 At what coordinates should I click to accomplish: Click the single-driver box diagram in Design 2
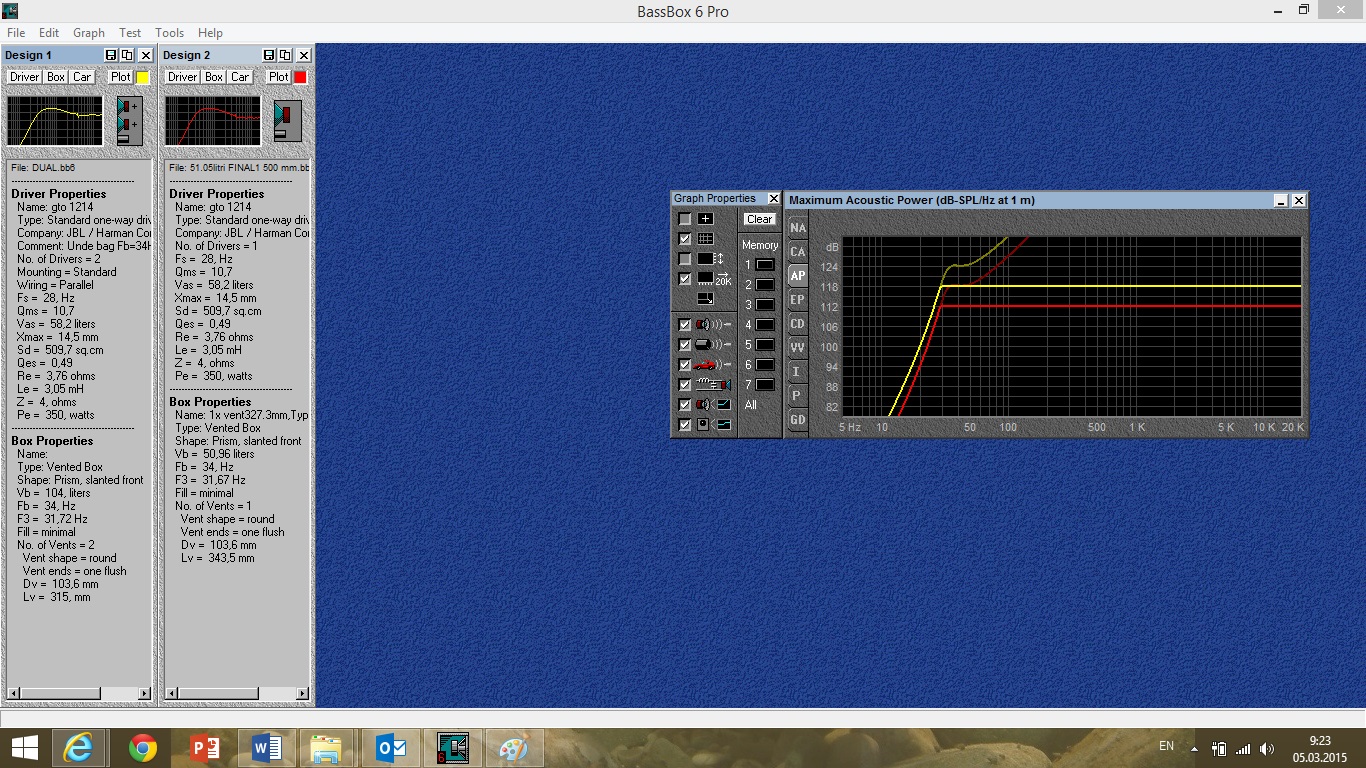287,121
